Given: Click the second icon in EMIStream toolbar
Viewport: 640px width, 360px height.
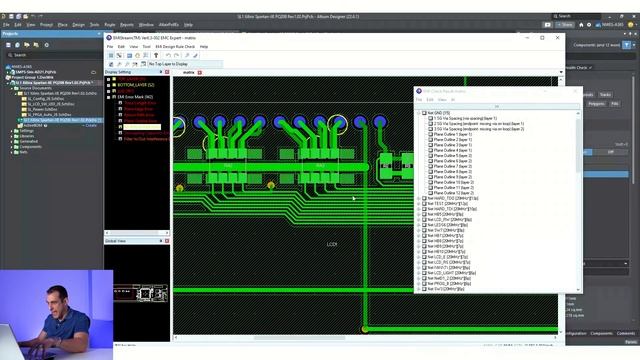Looking at the screenshot, I should 119,55.
